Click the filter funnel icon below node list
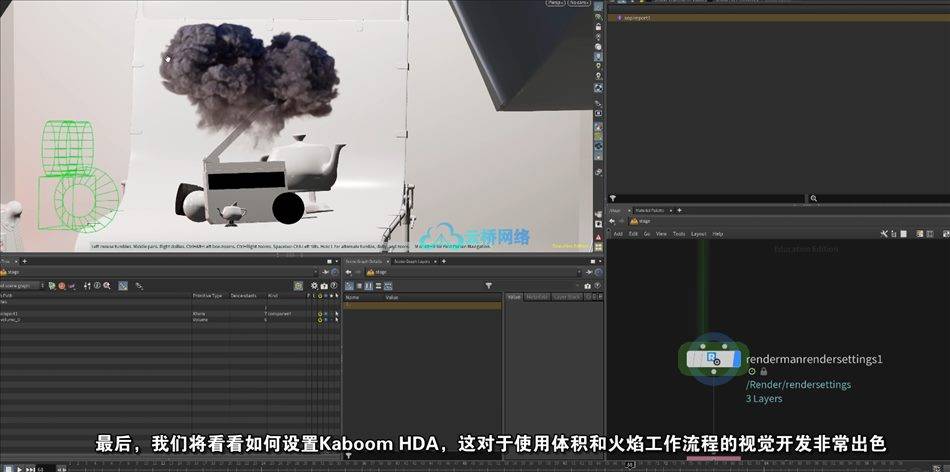Image resolution: width=950 pixels, height=472 pixels. pyautogui.click(x=613, y=198)
